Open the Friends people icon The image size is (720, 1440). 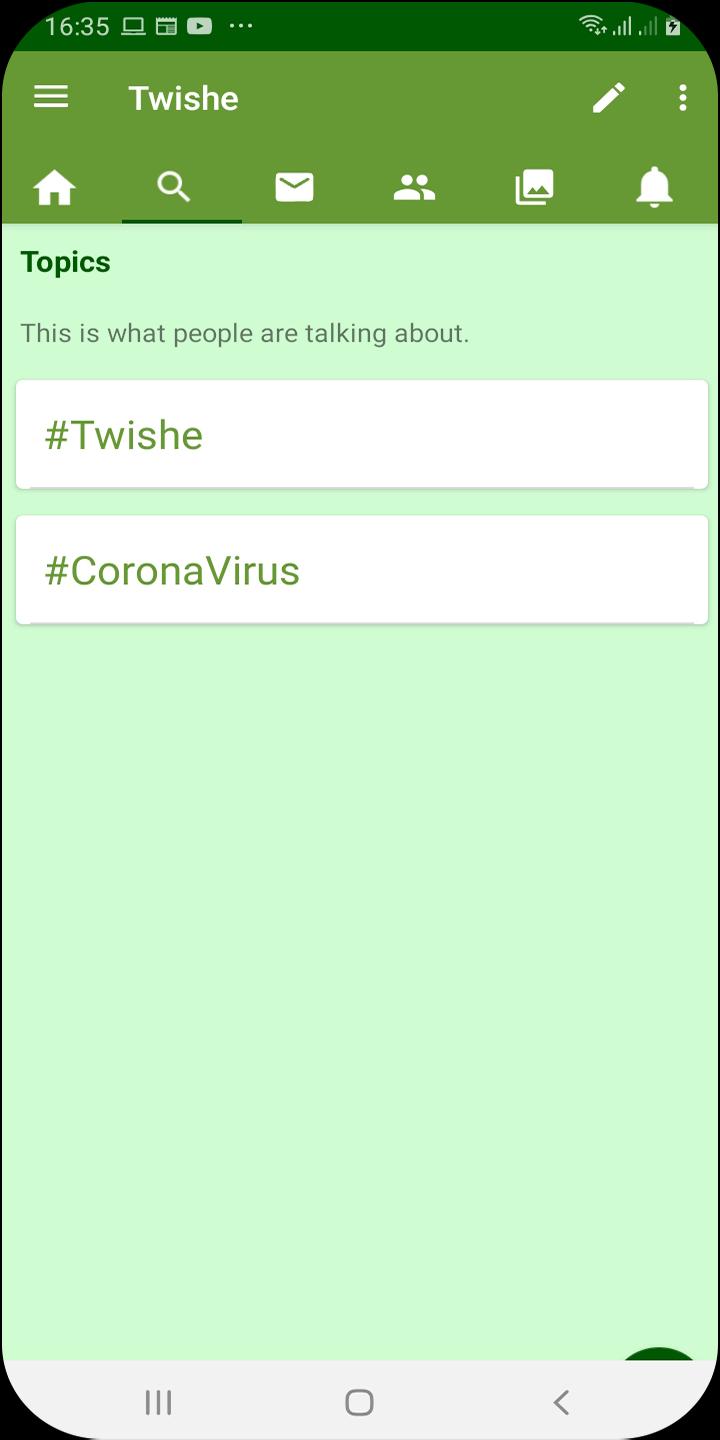pos(414,187)
